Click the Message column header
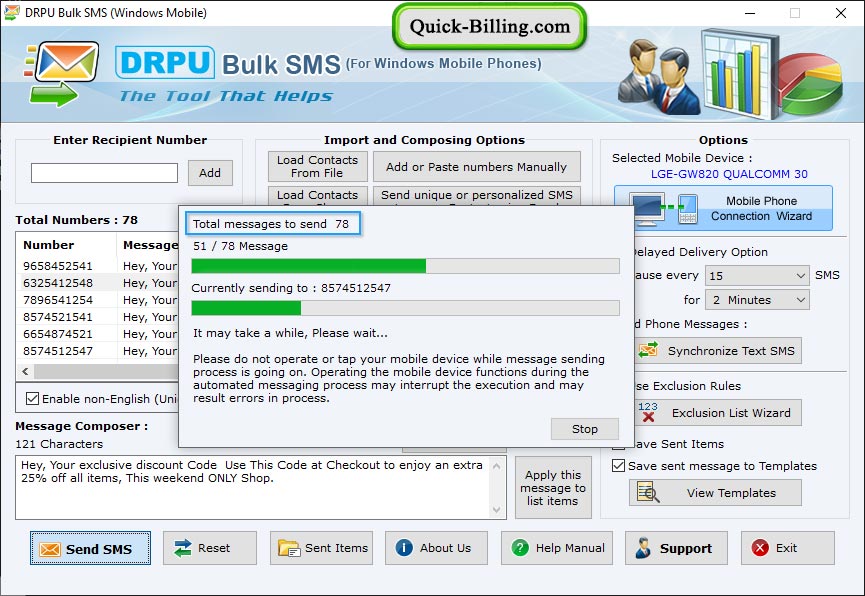This screenshot has width=865, height=596. point(148,245)
